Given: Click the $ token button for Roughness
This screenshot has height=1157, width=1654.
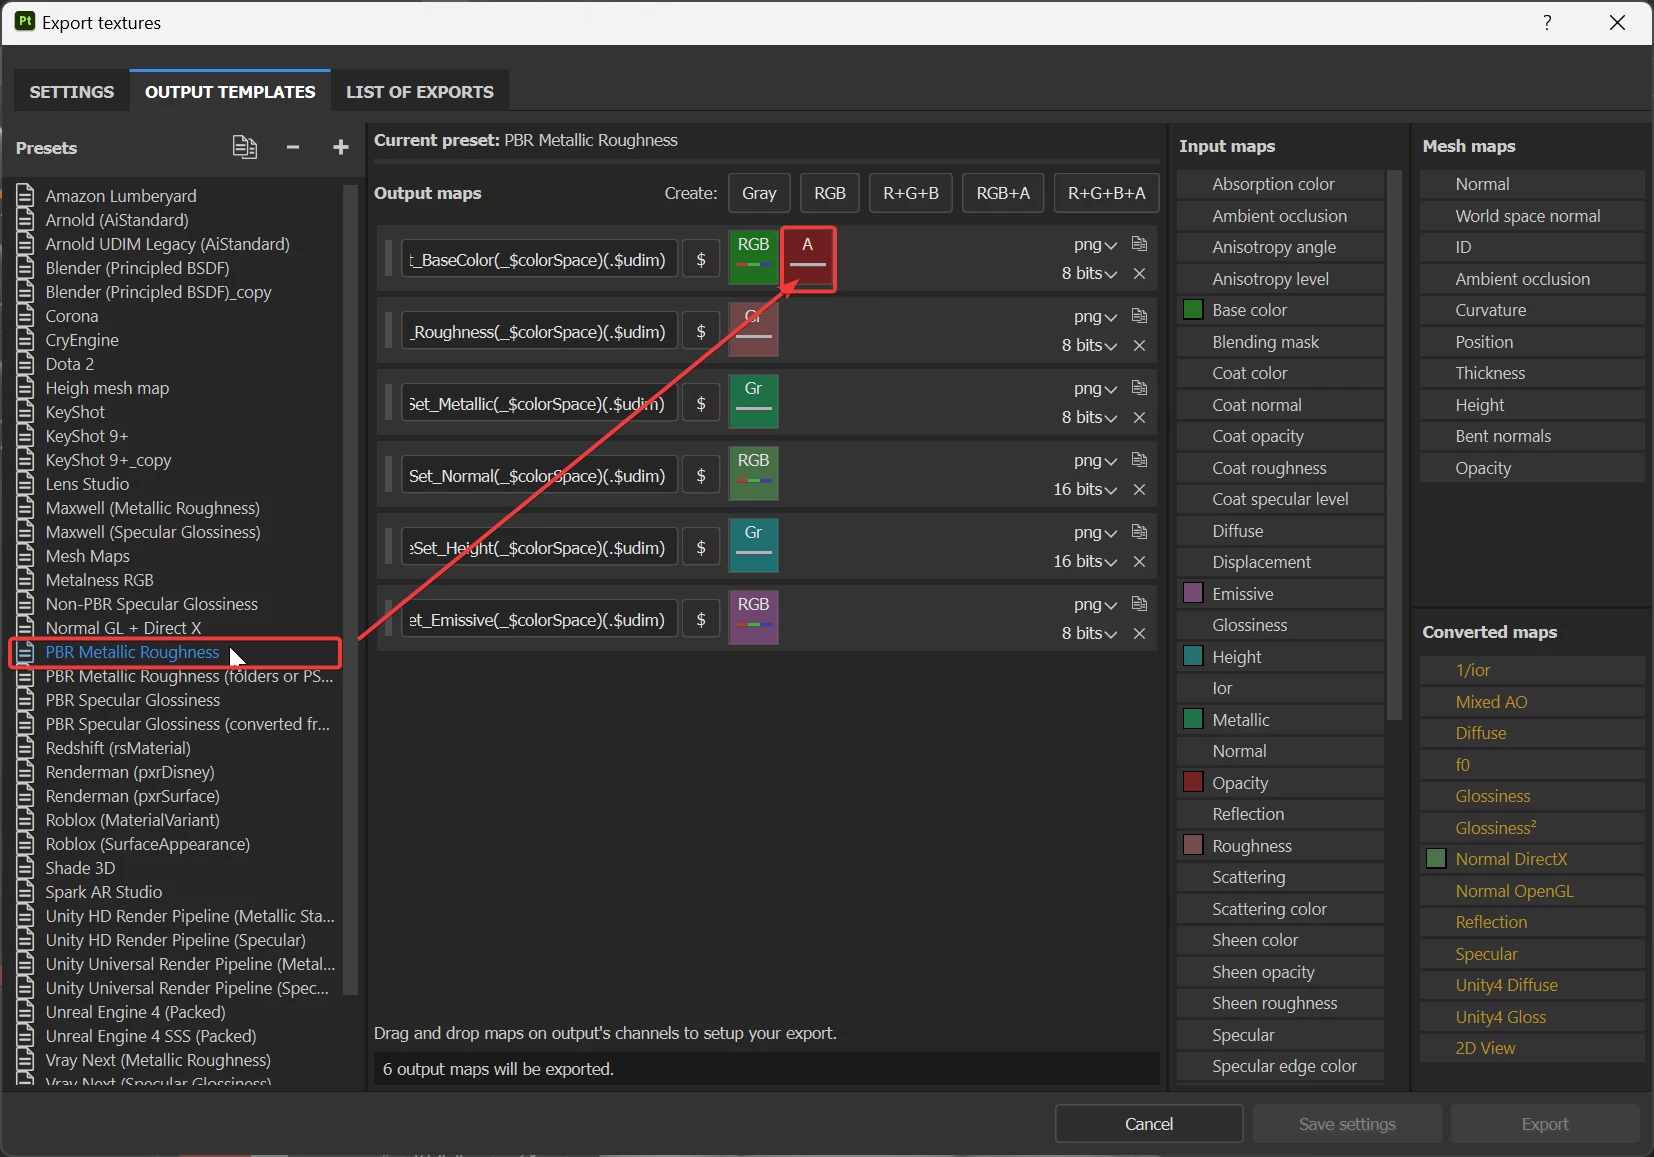Looking at the screenshot, I should (701, 331).
